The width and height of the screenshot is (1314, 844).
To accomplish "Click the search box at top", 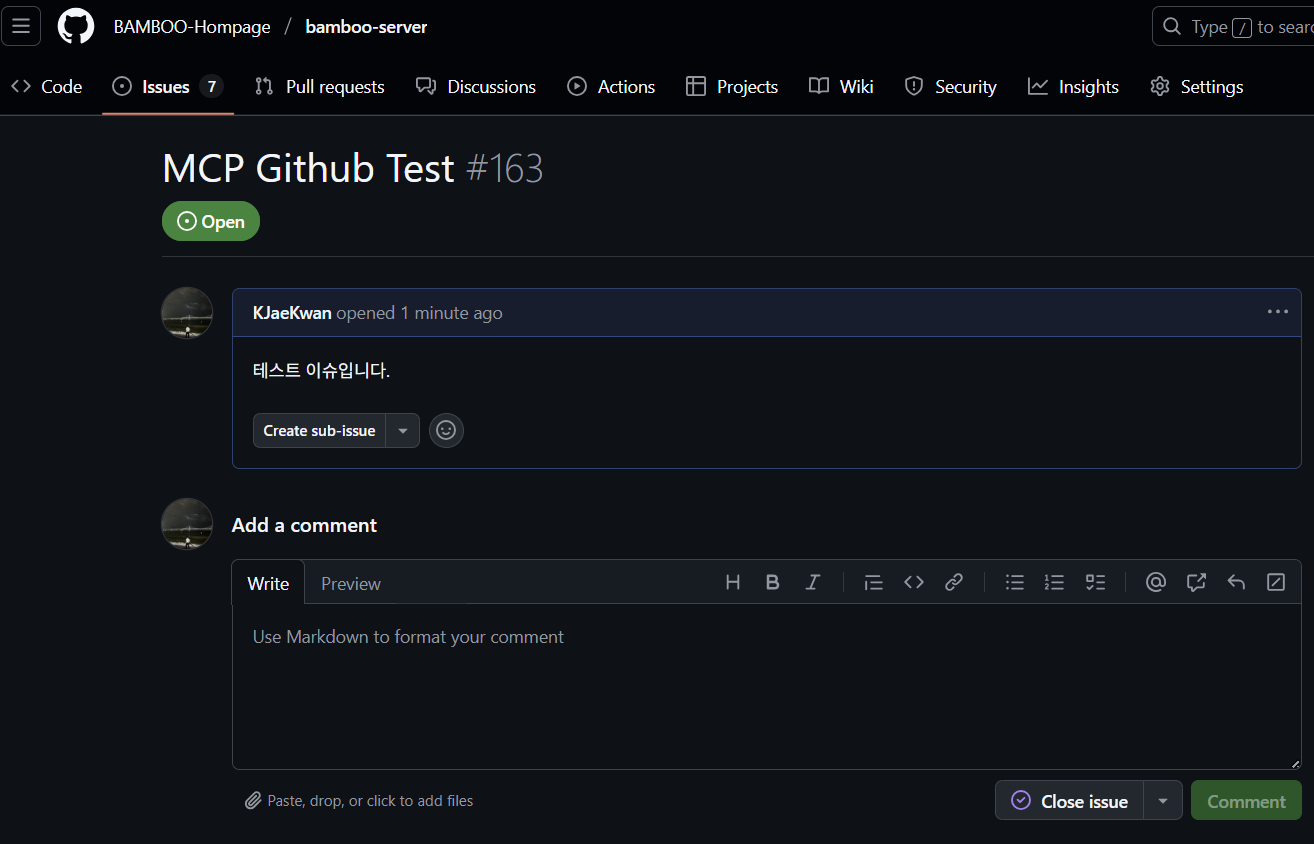I will tap(1233, 27).
